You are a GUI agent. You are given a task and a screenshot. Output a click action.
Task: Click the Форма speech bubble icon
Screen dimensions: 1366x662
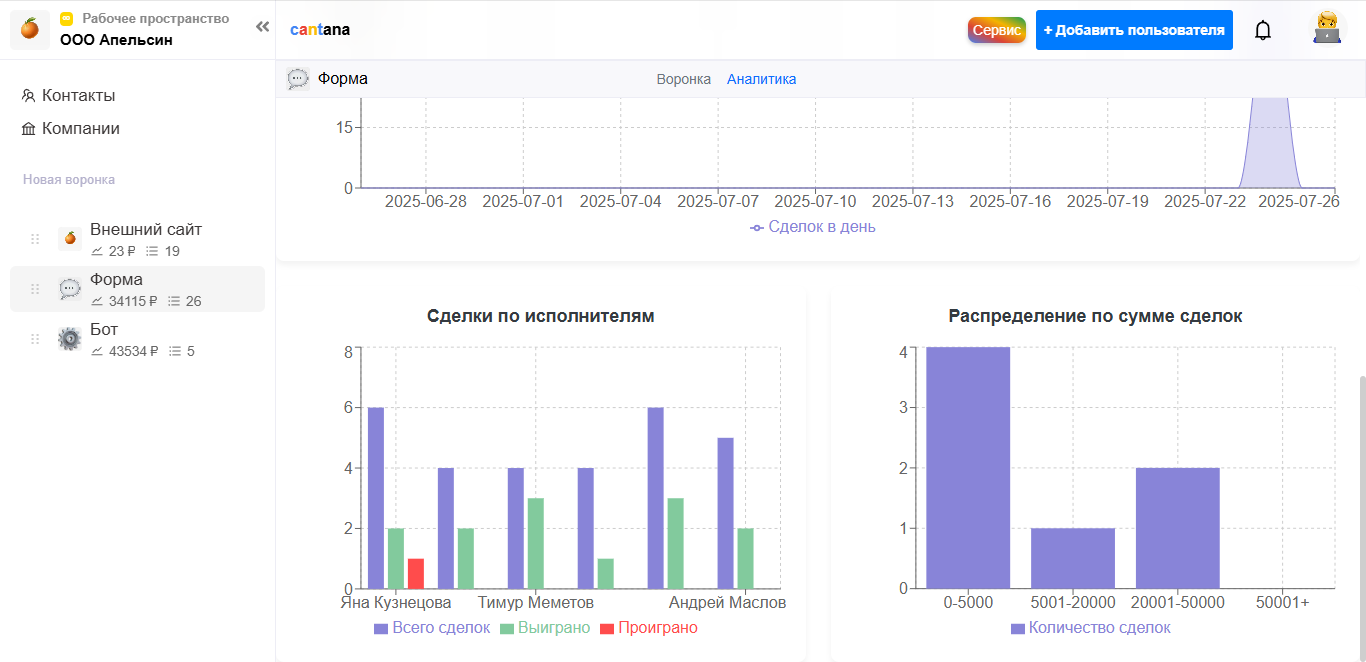[67, 288]
